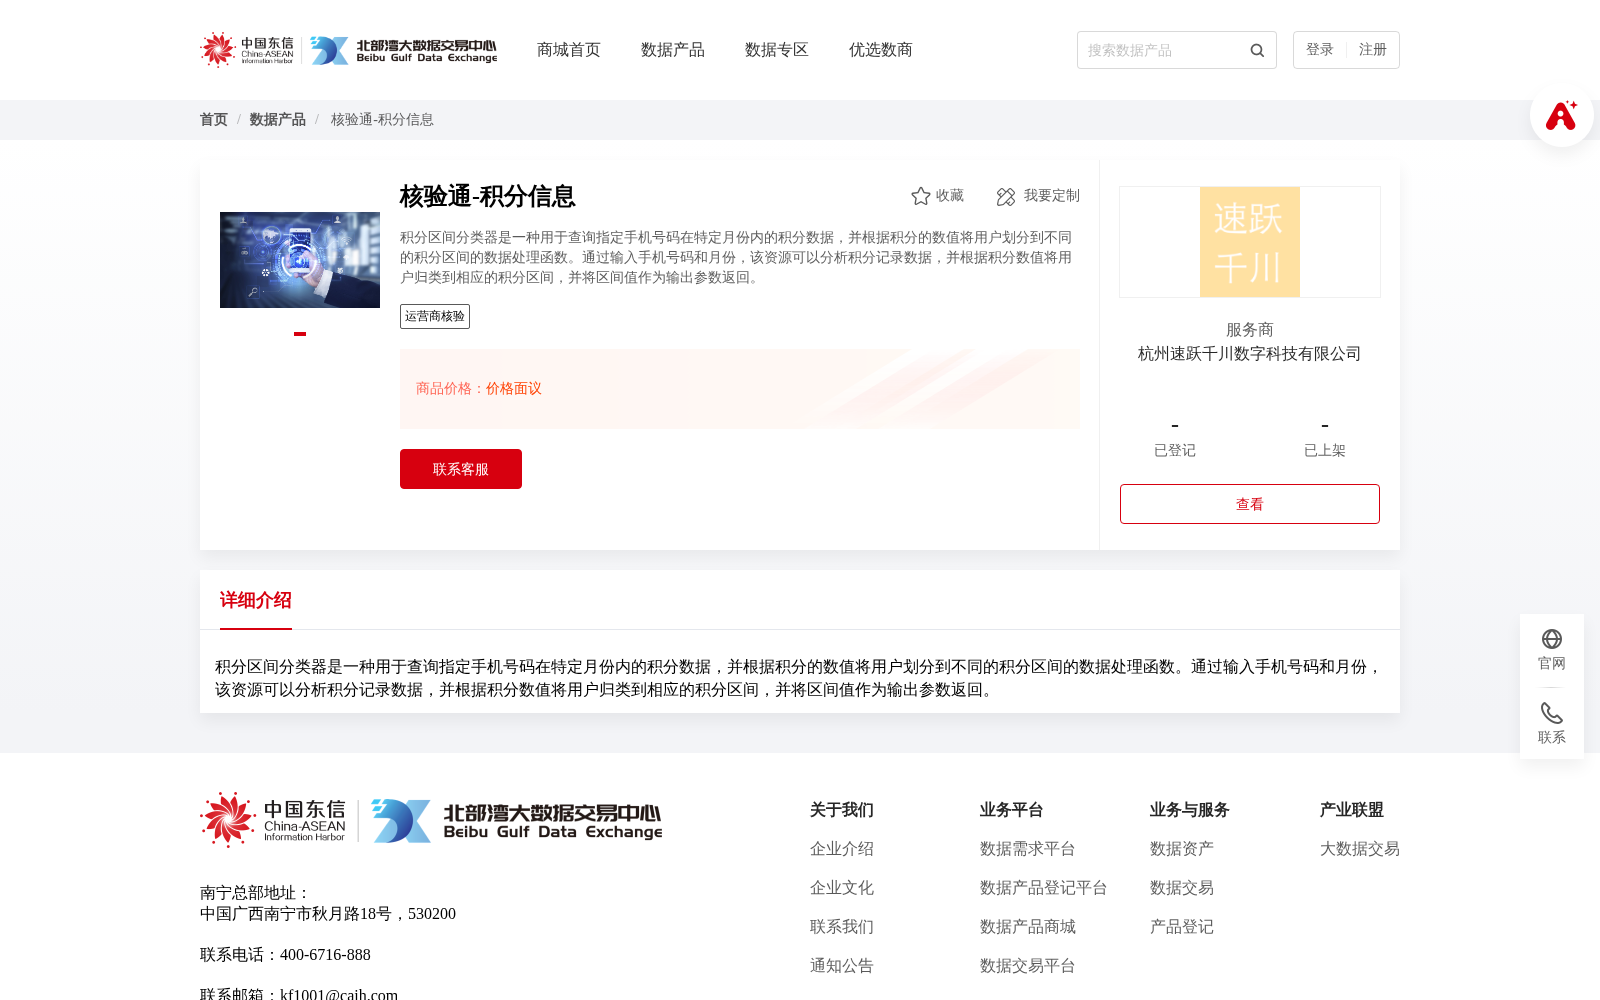Screen dimensions: 1600x1000
Task: Click the official website globe icon
Action: tap(1552, 639)
